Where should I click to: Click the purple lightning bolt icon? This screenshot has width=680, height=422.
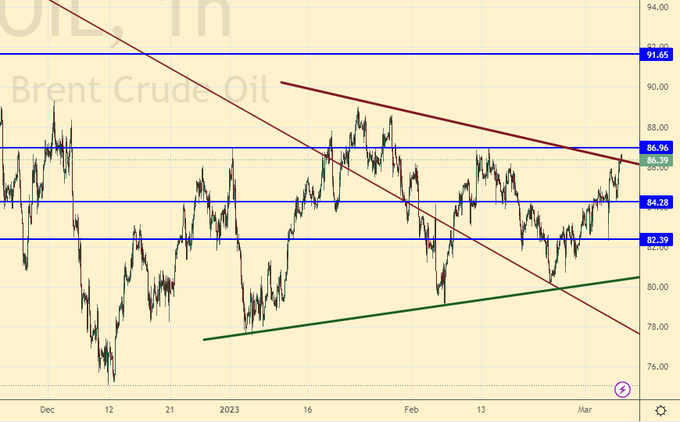tap(622, 388)
